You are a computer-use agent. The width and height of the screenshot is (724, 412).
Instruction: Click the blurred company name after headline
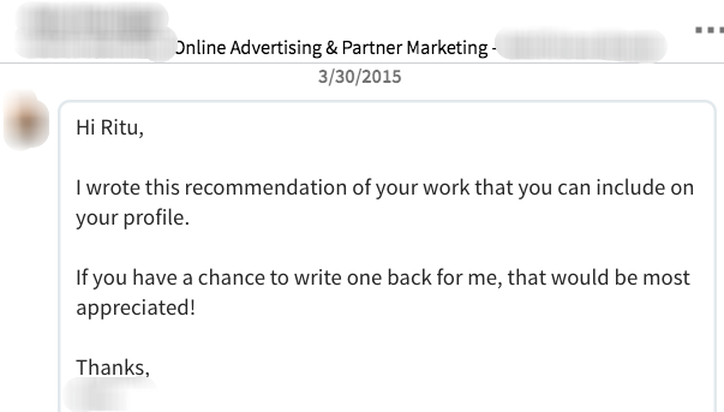(582, 46)
